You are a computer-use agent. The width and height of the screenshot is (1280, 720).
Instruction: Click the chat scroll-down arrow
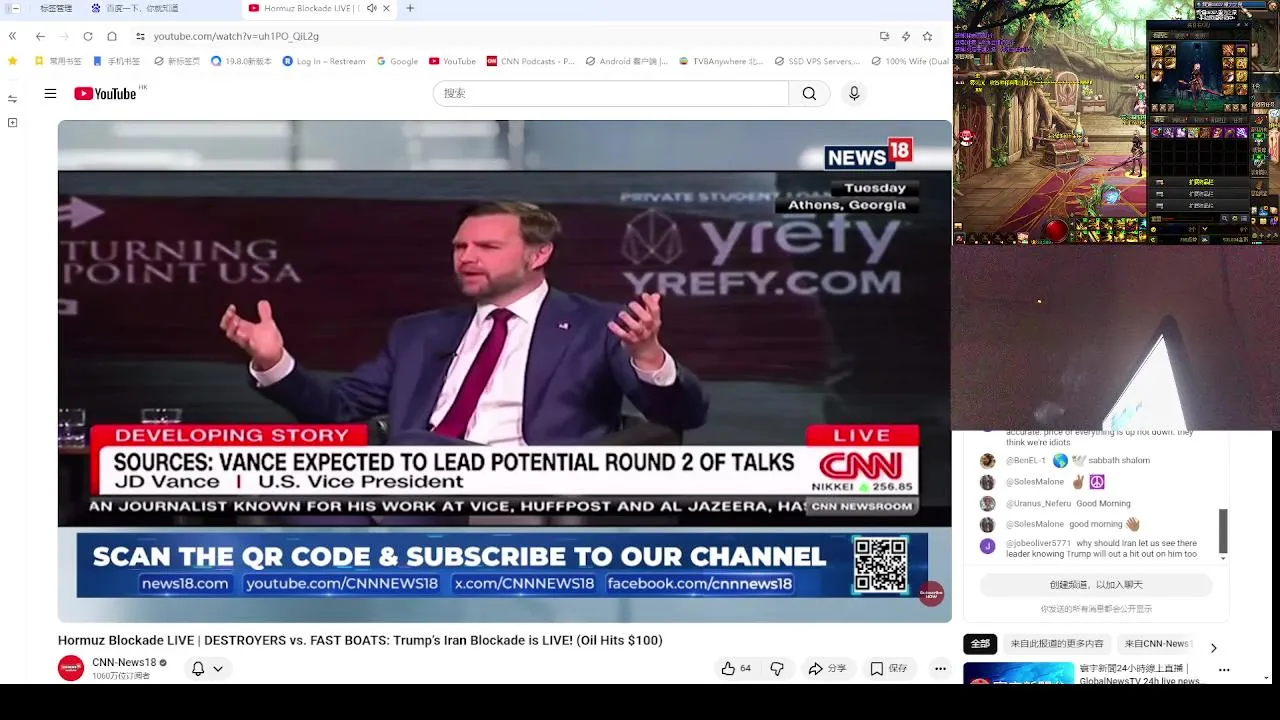pos(1222,560)
